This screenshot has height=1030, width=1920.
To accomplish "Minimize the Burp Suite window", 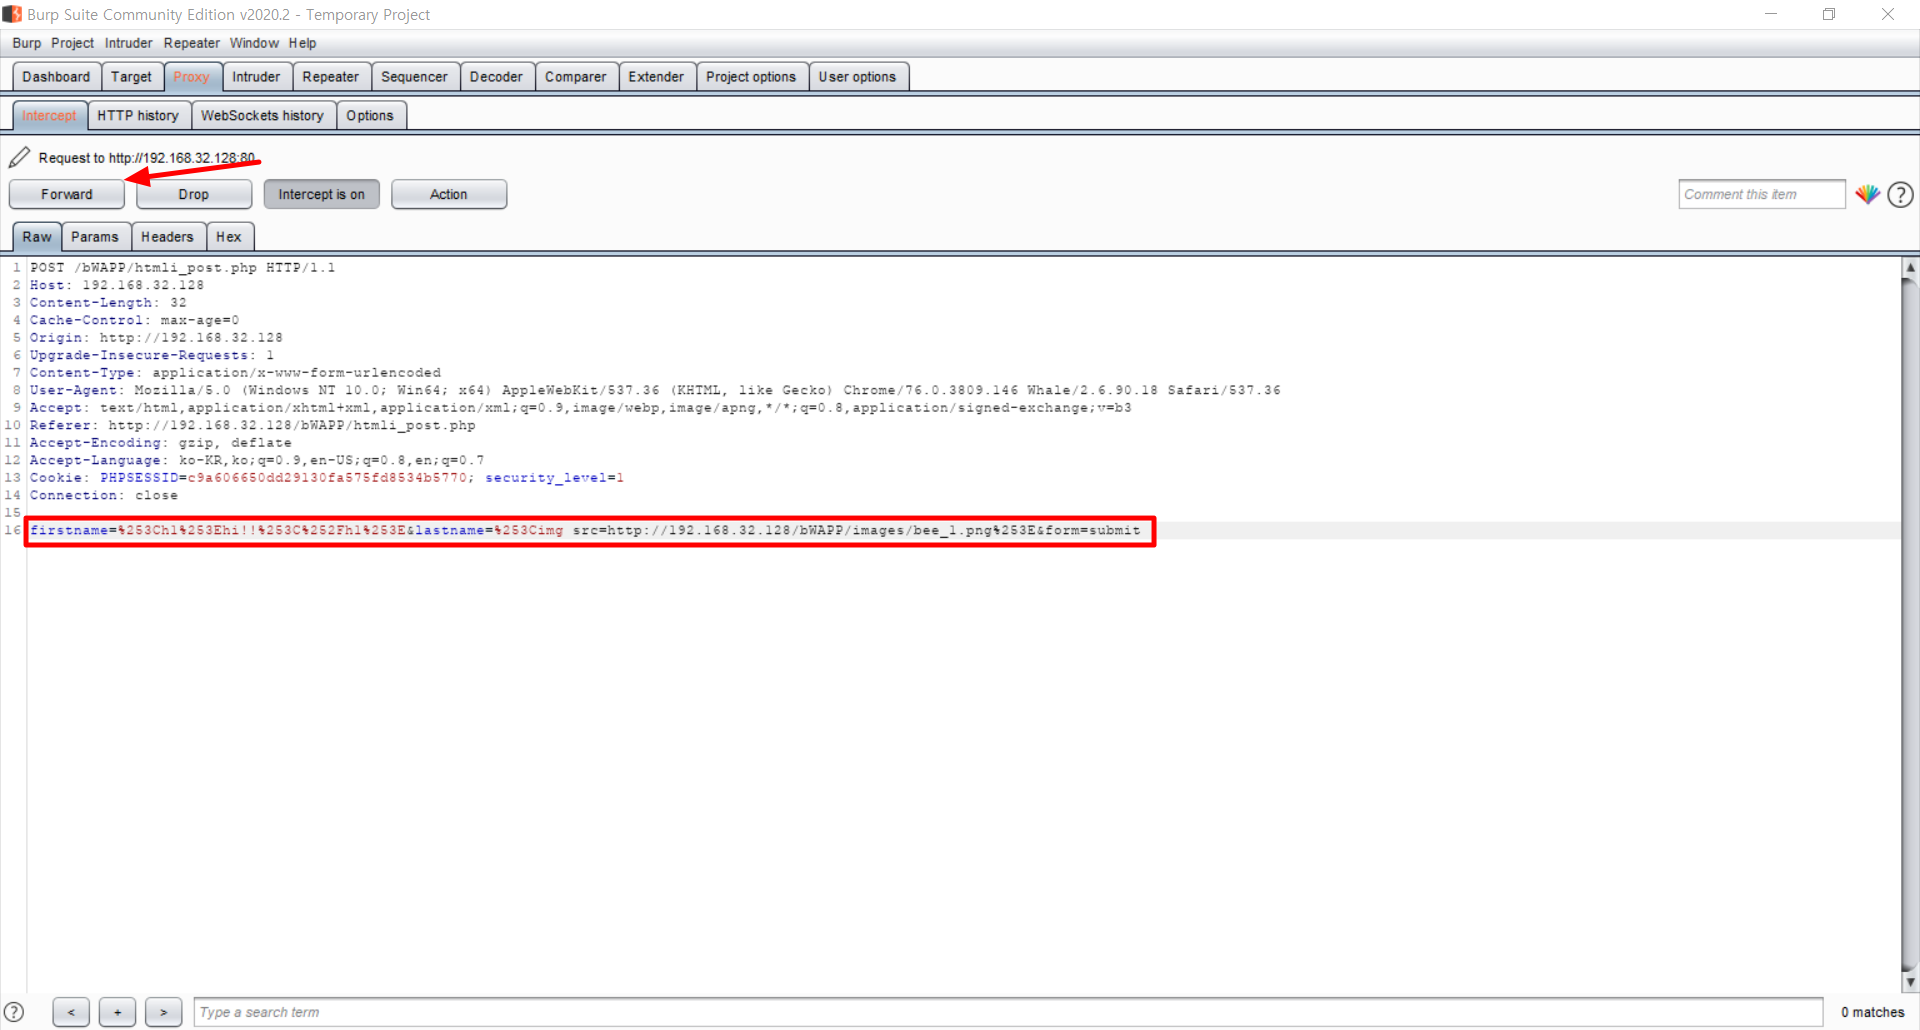I will tap(1771, 14).
